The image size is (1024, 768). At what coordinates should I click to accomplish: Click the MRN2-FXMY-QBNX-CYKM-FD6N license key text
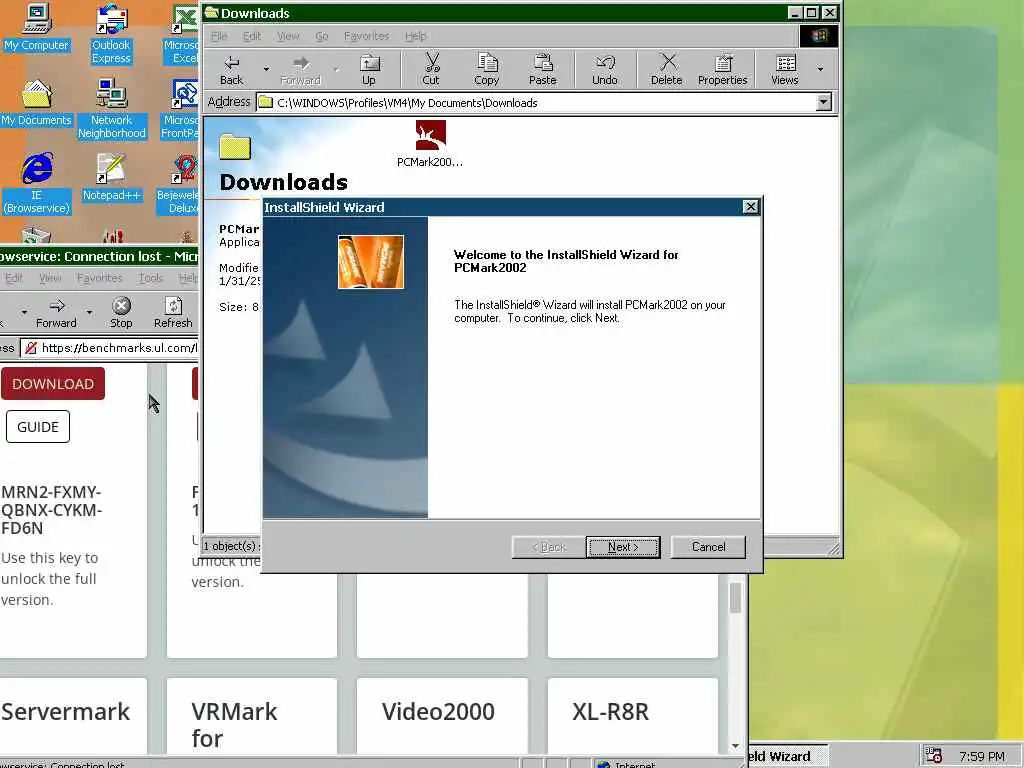pos(52,510)
